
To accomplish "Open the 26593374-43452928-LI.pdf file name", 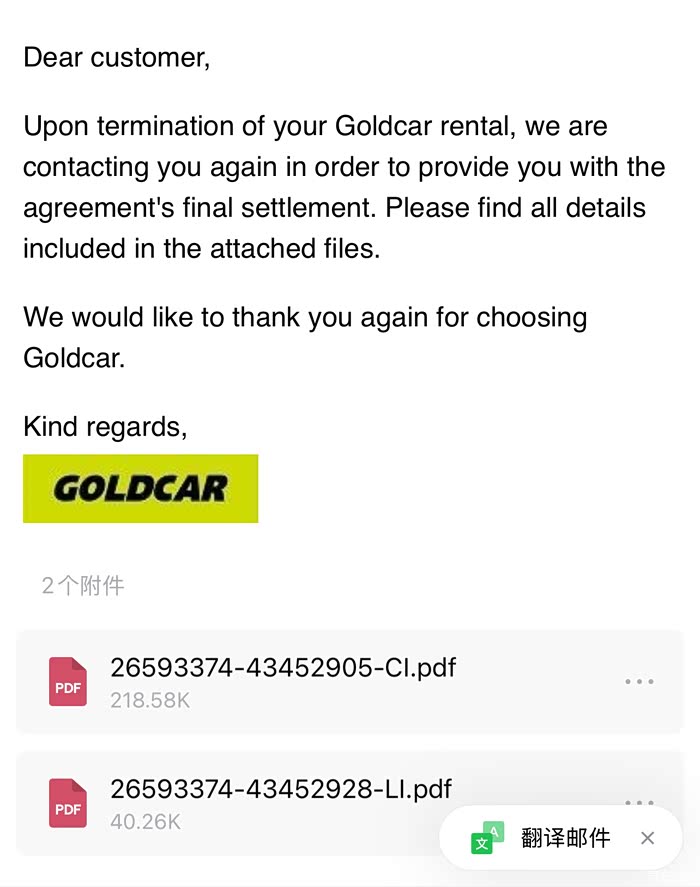I will (x=281, y=789).
